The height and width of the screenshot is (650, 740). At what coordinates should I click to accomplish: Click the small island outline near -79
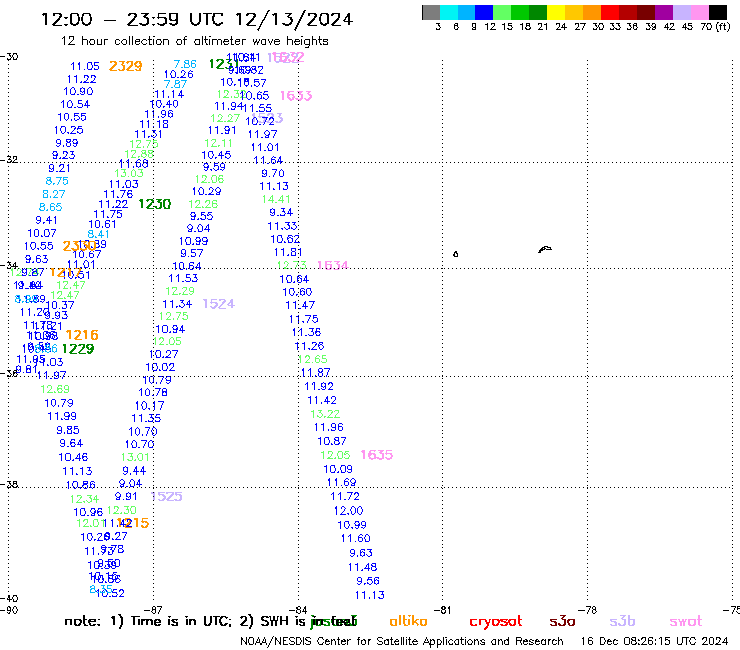click(545, 249)
